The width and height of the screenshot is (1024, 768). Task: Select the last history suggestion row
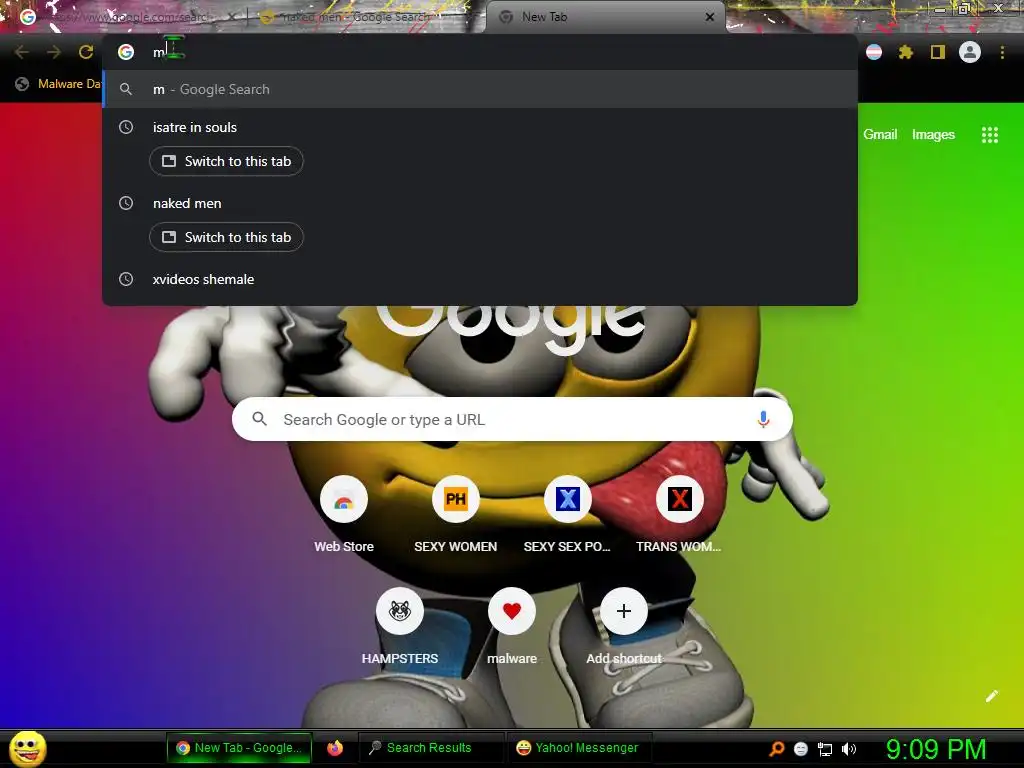480,280
